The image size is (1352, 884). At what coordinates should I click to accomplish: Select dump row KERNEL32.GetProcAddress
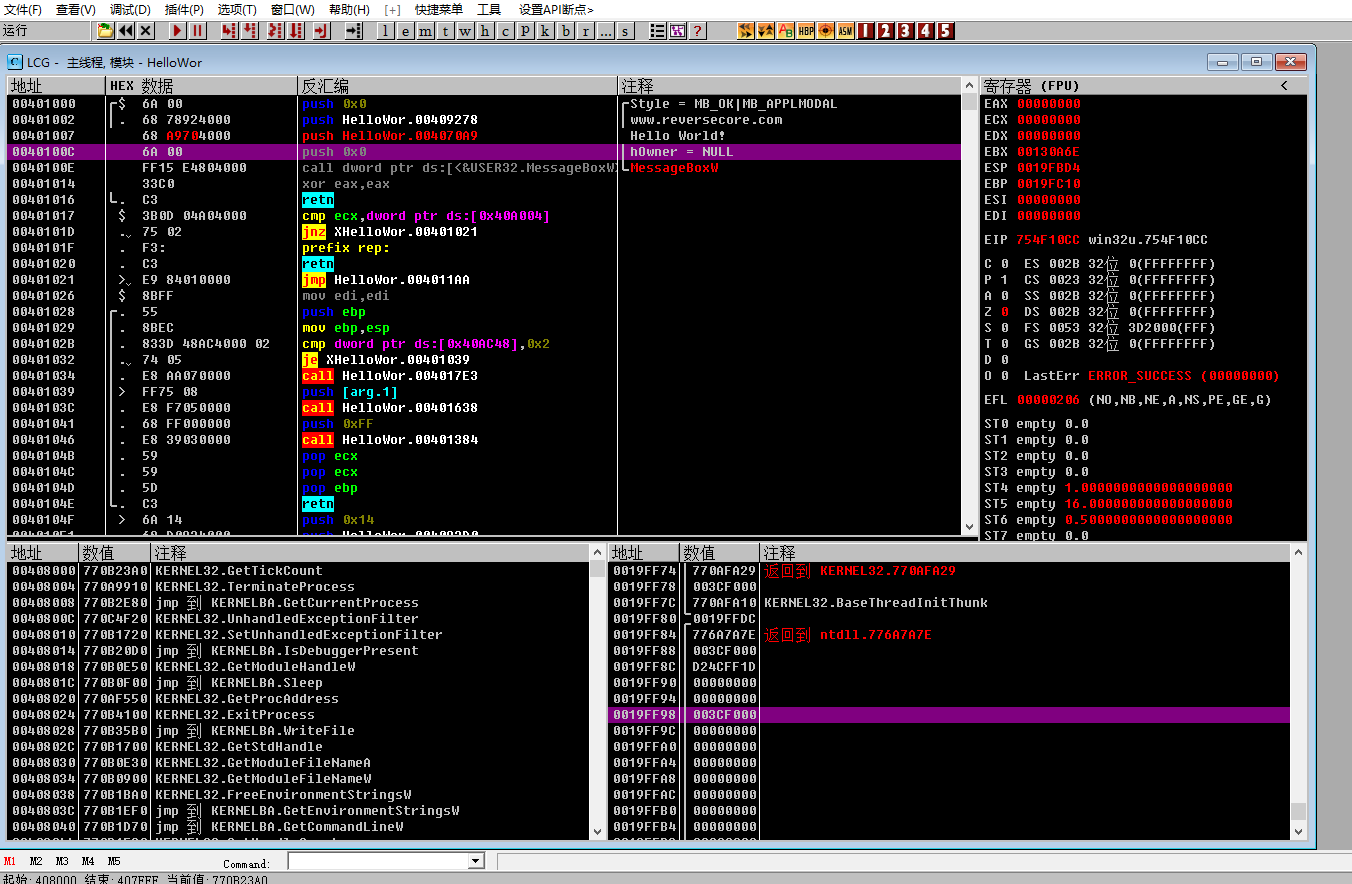click(x=300, y=699)
